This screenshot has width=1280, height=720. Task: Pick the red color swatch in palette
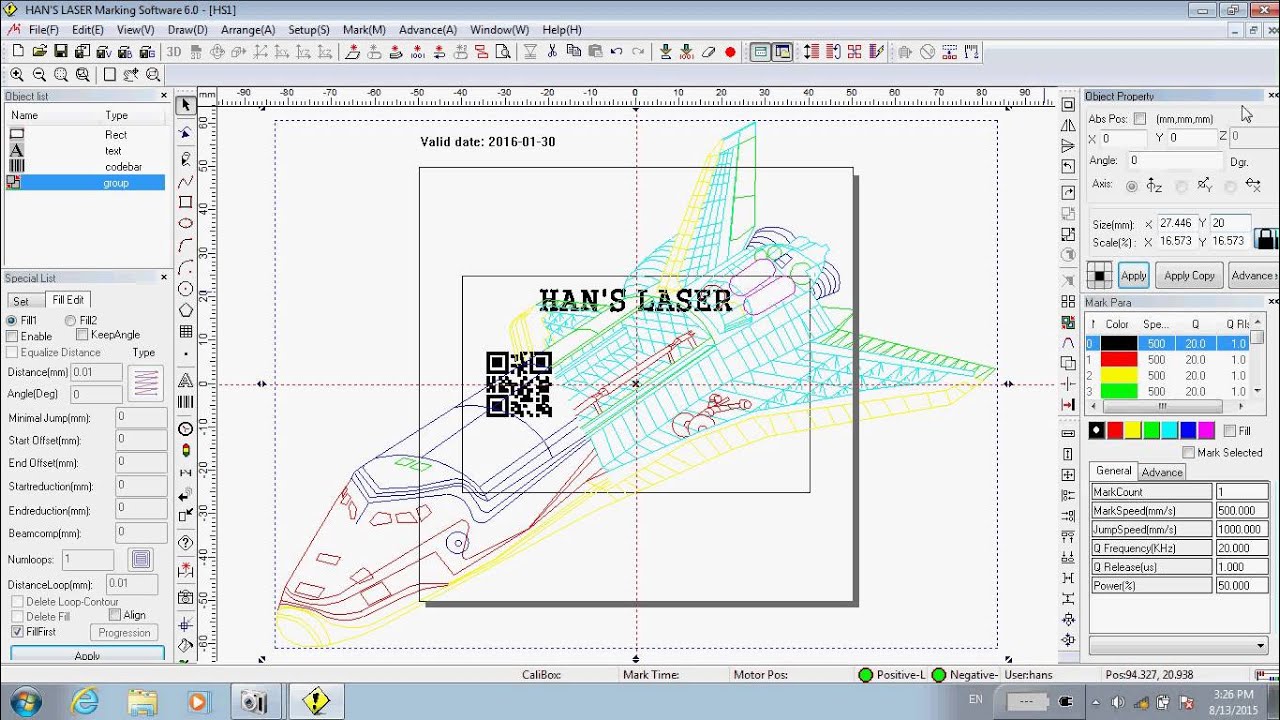tap(1115, 431)
